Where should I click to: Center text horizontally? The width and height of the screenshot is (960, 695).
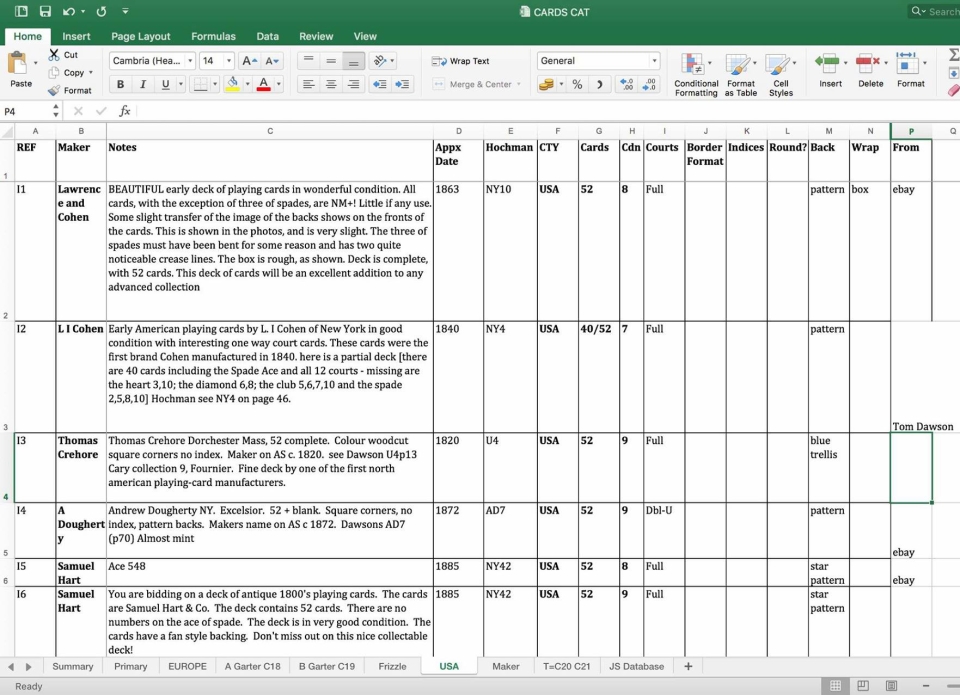[331, 84]
